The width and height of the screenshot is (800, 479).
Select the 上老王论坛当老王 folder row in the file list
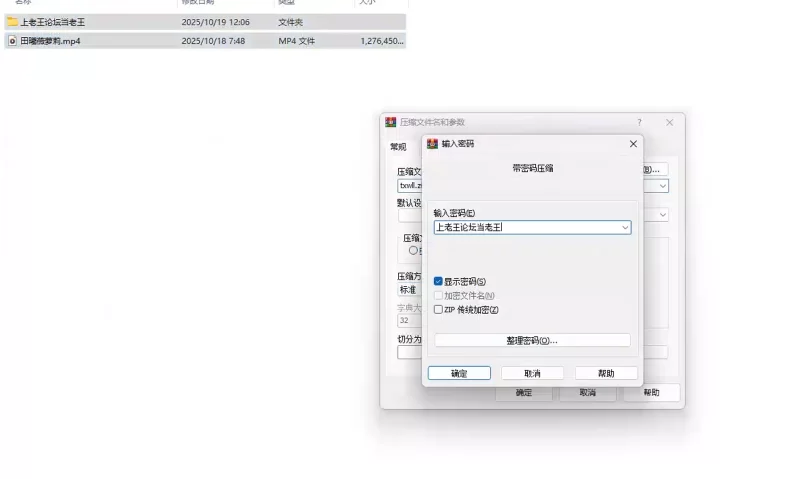[205, 22]
